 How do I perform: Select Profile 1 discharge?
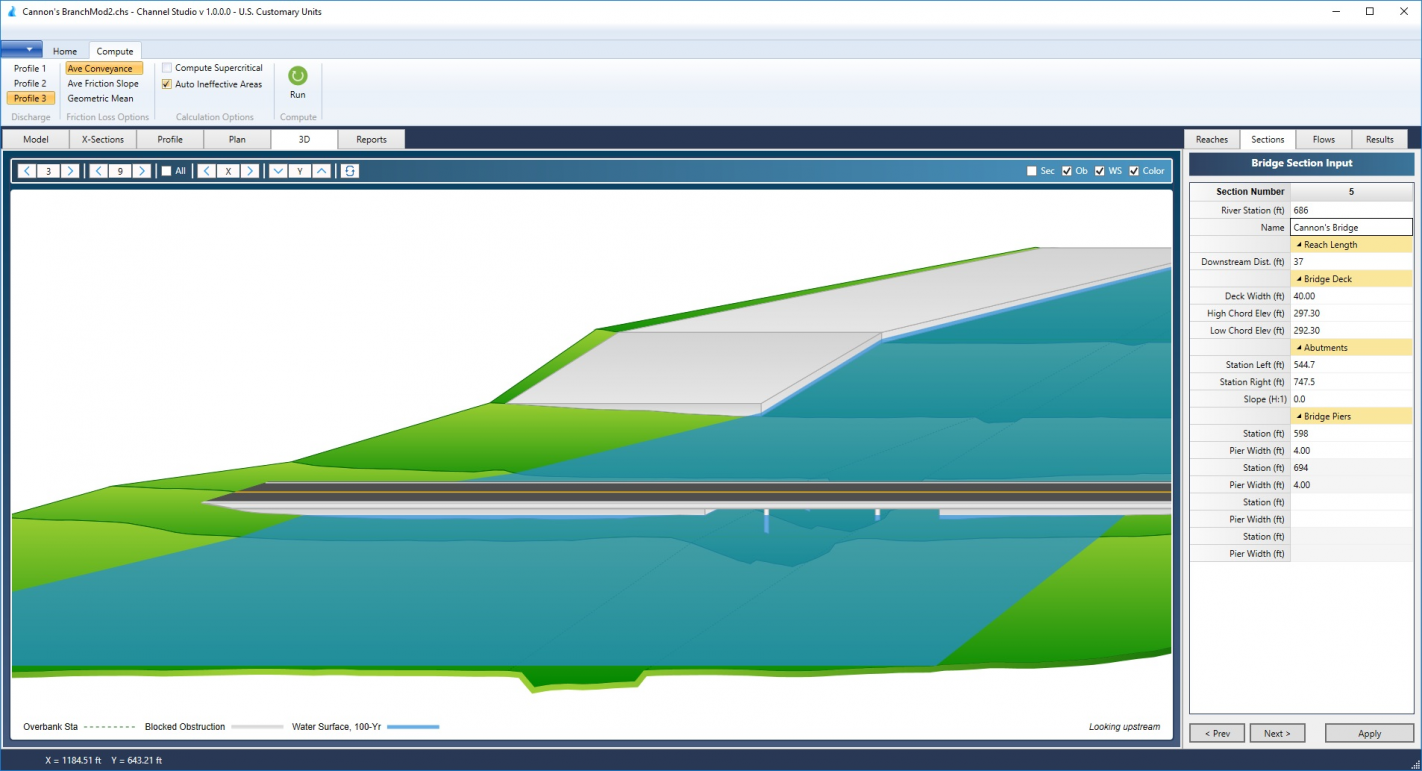tap(30, 69)
